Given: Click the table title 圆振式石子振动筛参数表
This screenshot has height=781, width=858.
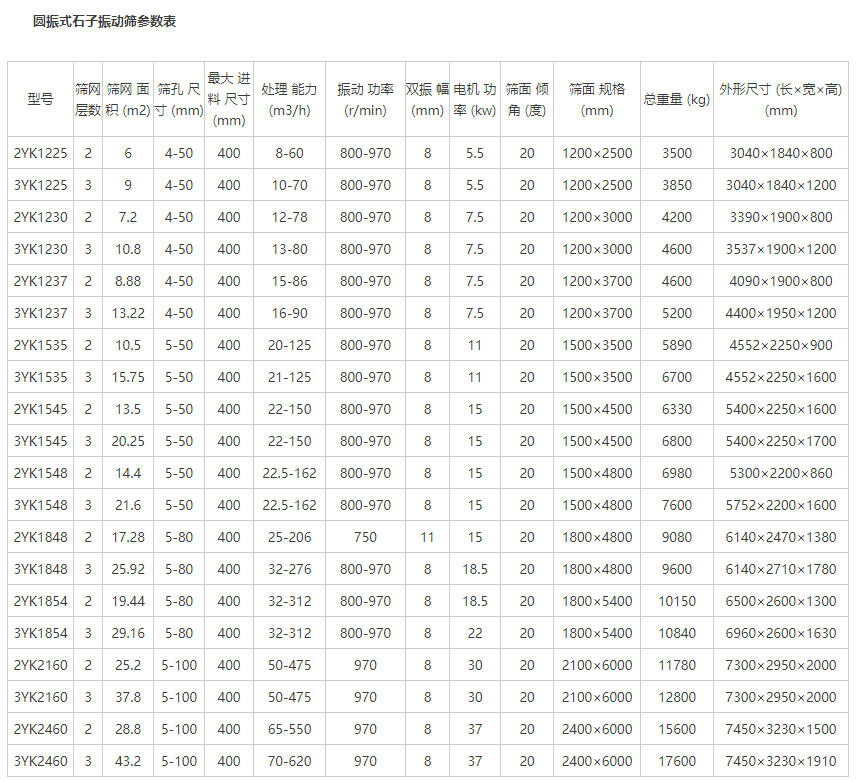Looking at the screenshot, I should pos(104,21).
